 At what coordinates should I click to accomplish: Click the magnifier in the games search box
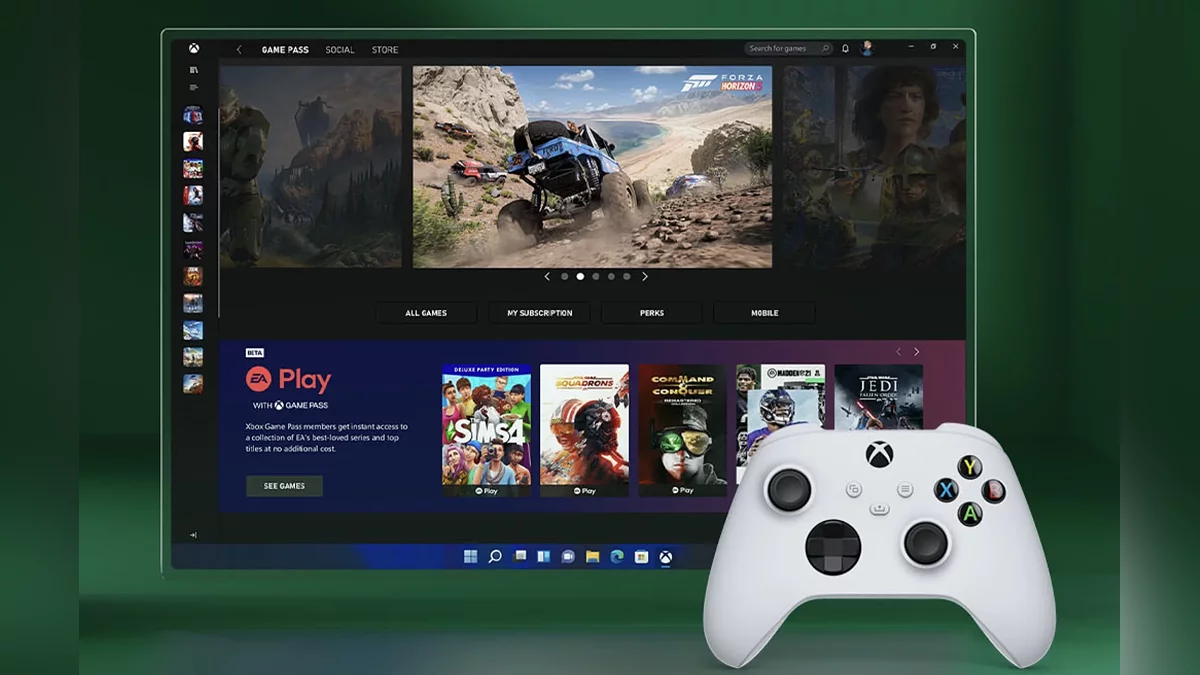[826, 48]
